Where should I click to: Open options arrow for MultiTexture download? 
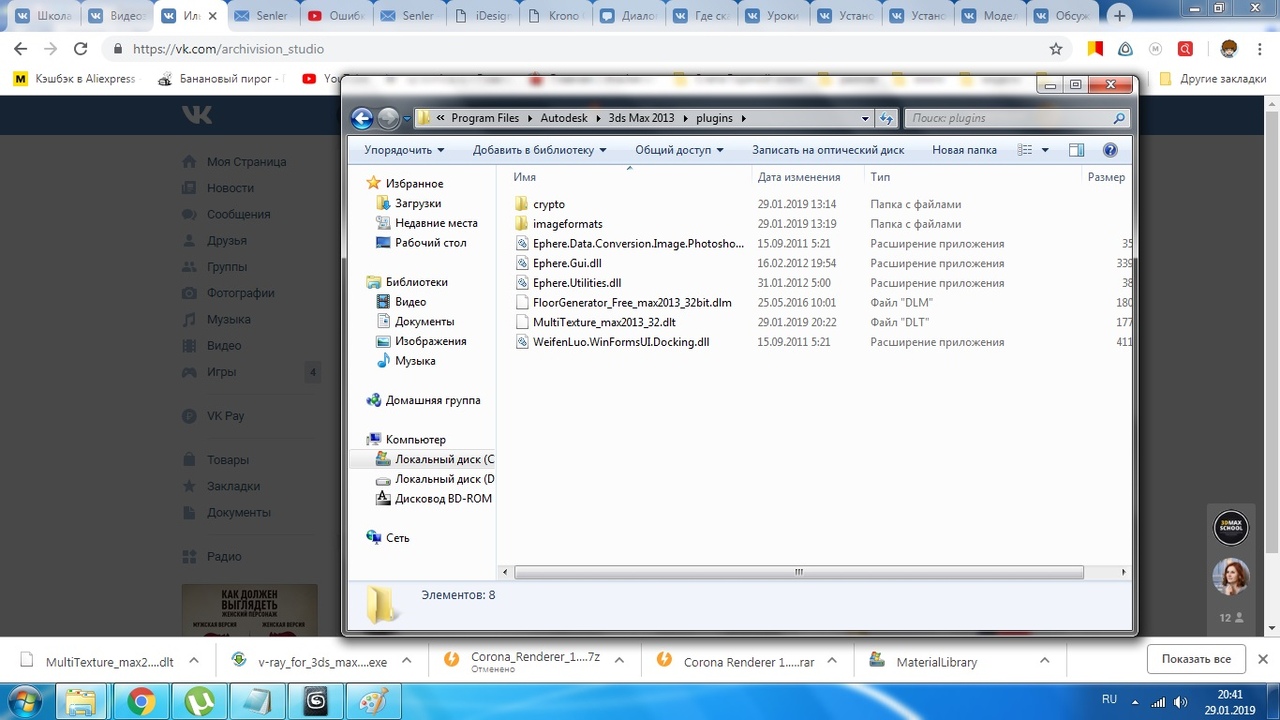click(x=194, y=661)
